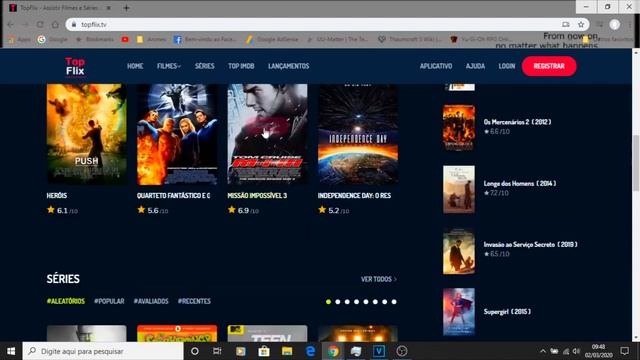640x360 pixels.
Task: Click the browser home icon
Action: click(x=55, y=24)
